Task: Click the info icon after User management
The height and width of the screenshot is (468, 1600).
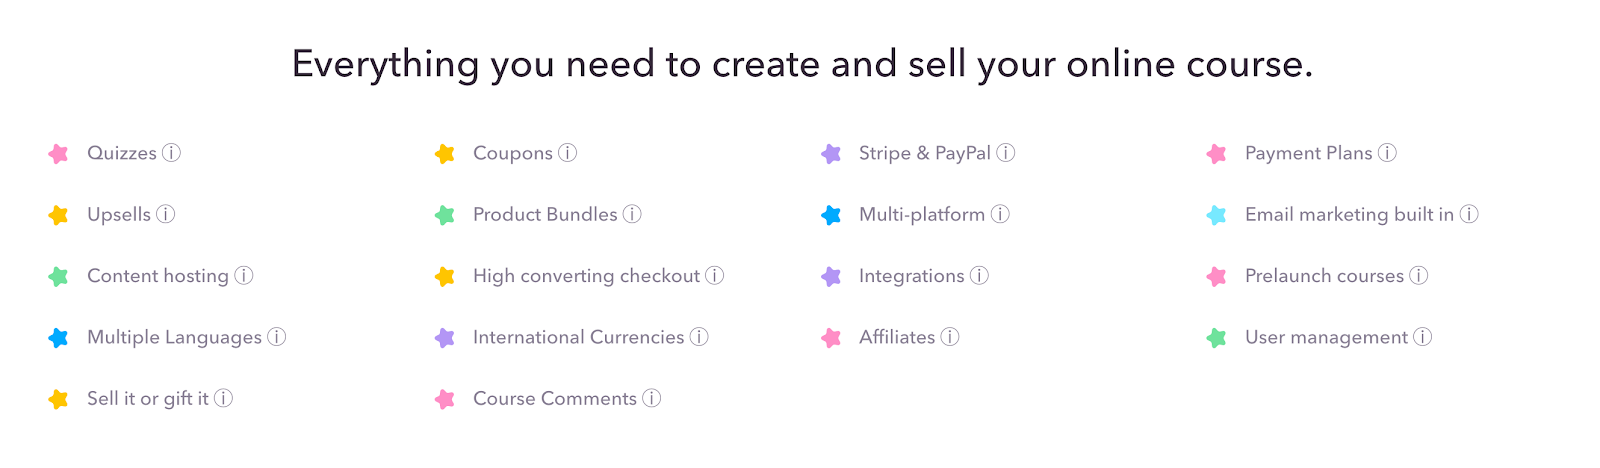Action: pyautogui.click(x=1423, y=337)
